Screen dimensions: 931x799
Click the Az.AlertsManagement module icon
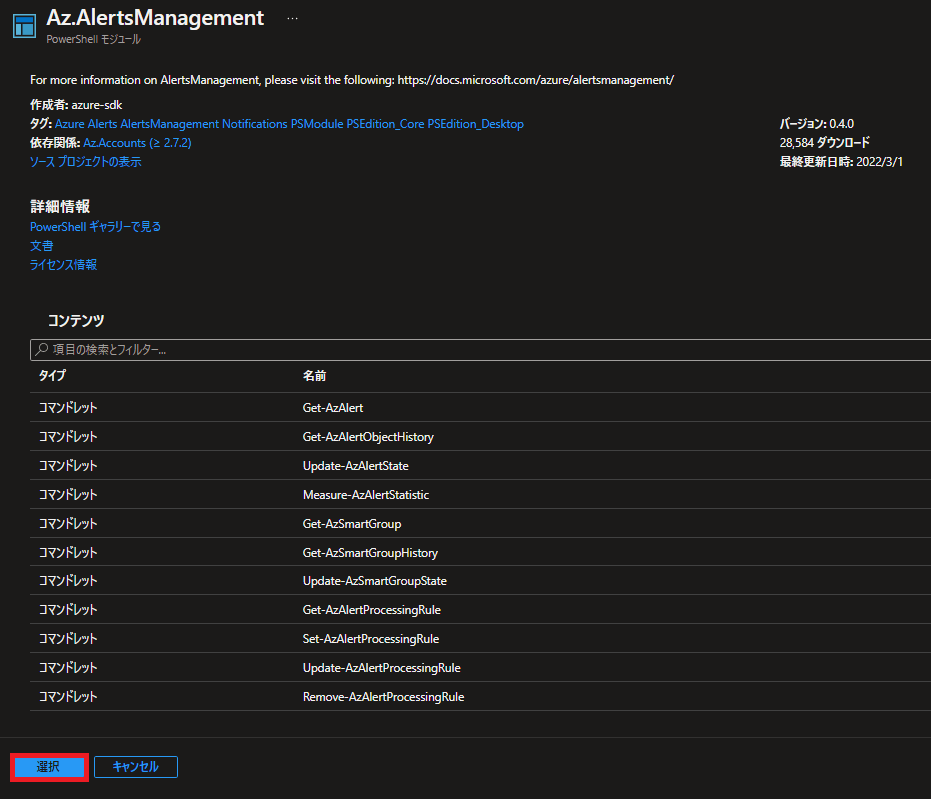(x=24, y=26)
